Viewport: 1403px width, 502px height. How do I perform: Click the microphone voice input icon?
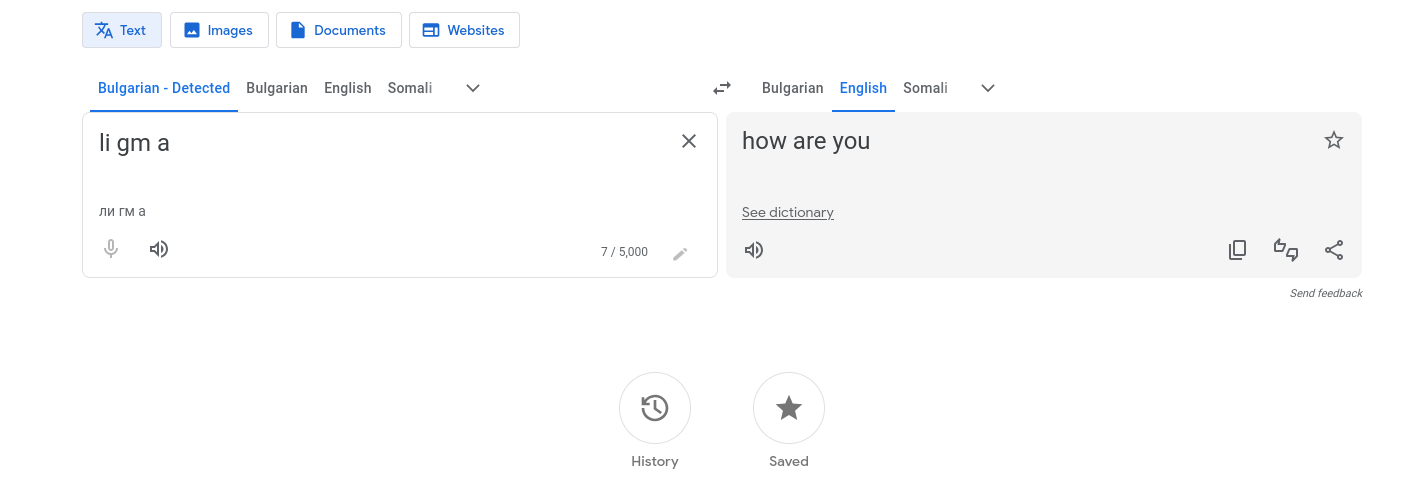[111, 249]
